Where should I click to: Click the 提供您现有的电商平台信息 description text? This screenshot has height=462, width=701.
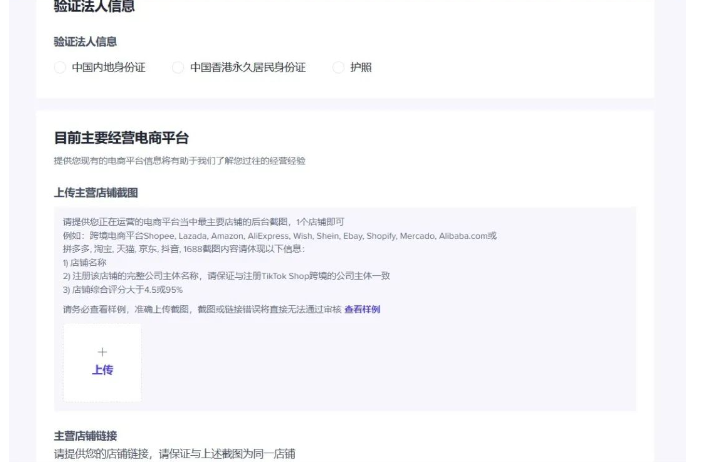(179, 161)
